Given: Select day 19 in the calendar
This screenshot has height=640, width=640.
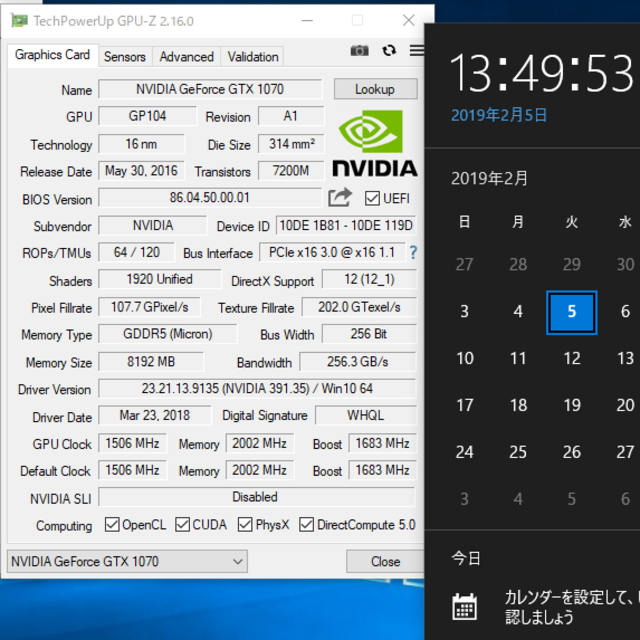Looking at the screenshot, I should [x=572, y=405].
